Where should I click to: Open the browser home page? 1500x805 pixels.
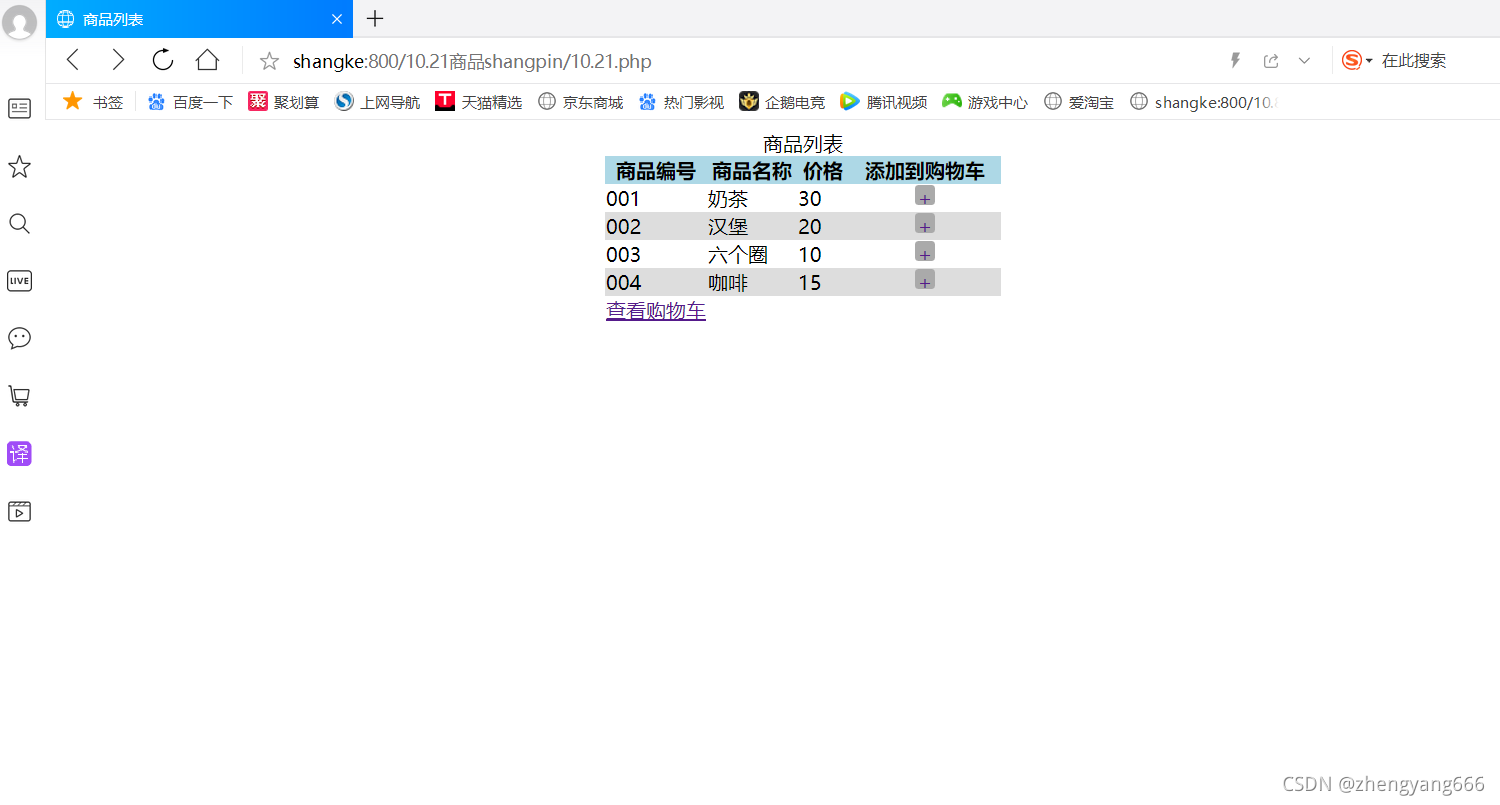(x=207, y=60)
